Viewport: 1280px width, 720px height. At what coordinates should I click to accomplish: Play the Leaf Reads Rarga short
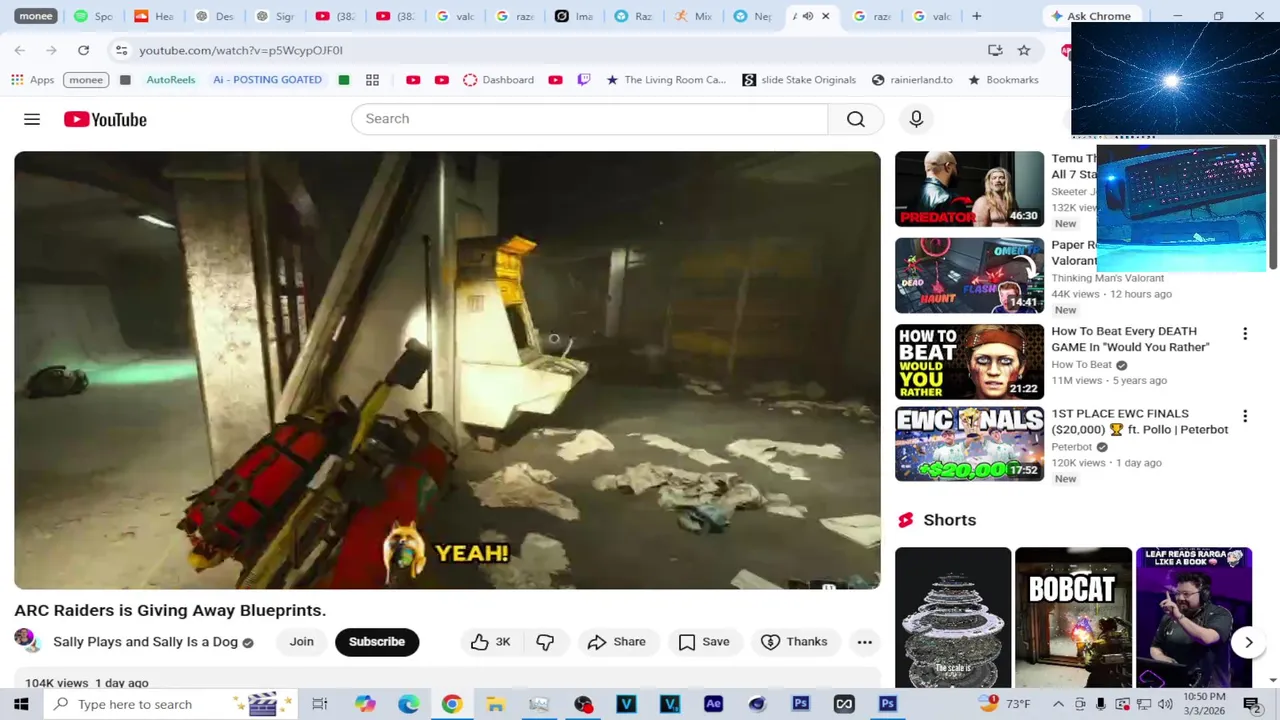[1194, 617]
